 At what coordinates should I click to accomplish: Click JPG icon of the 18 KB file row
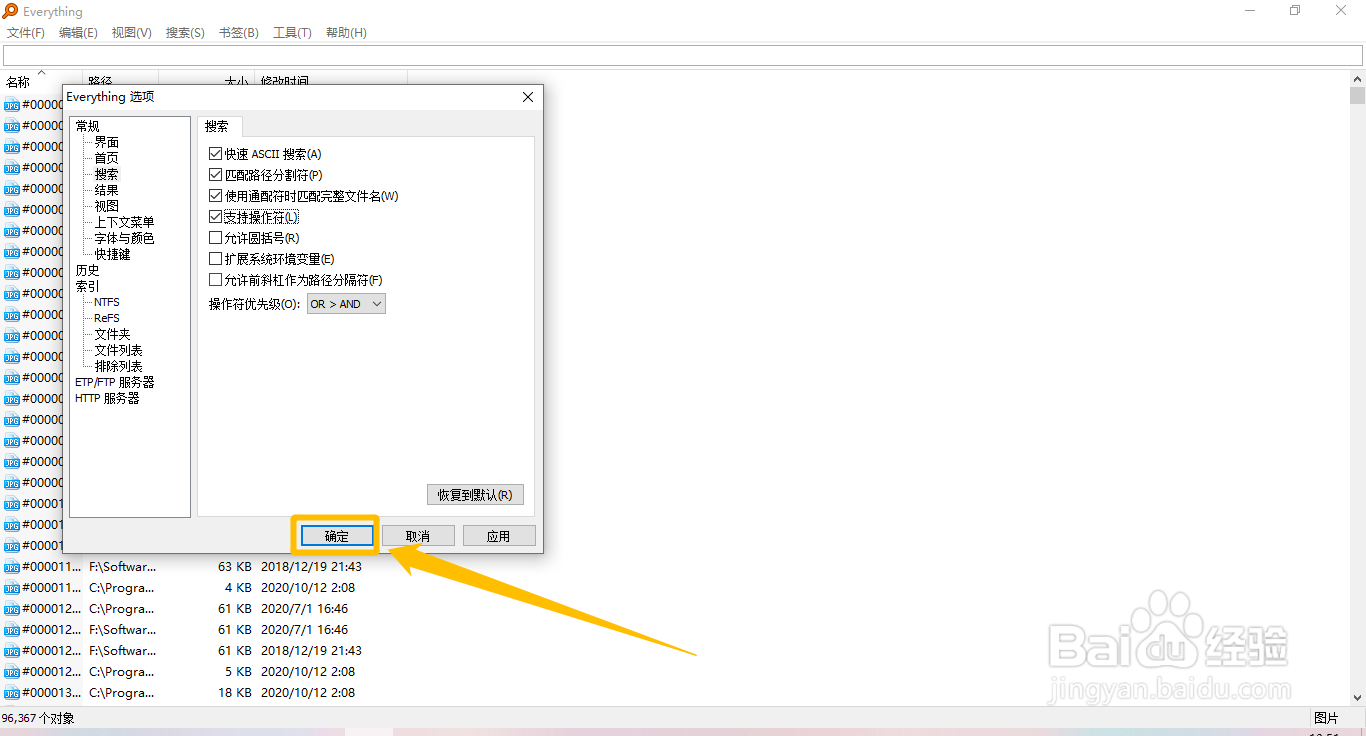click(x=11, y=693)
